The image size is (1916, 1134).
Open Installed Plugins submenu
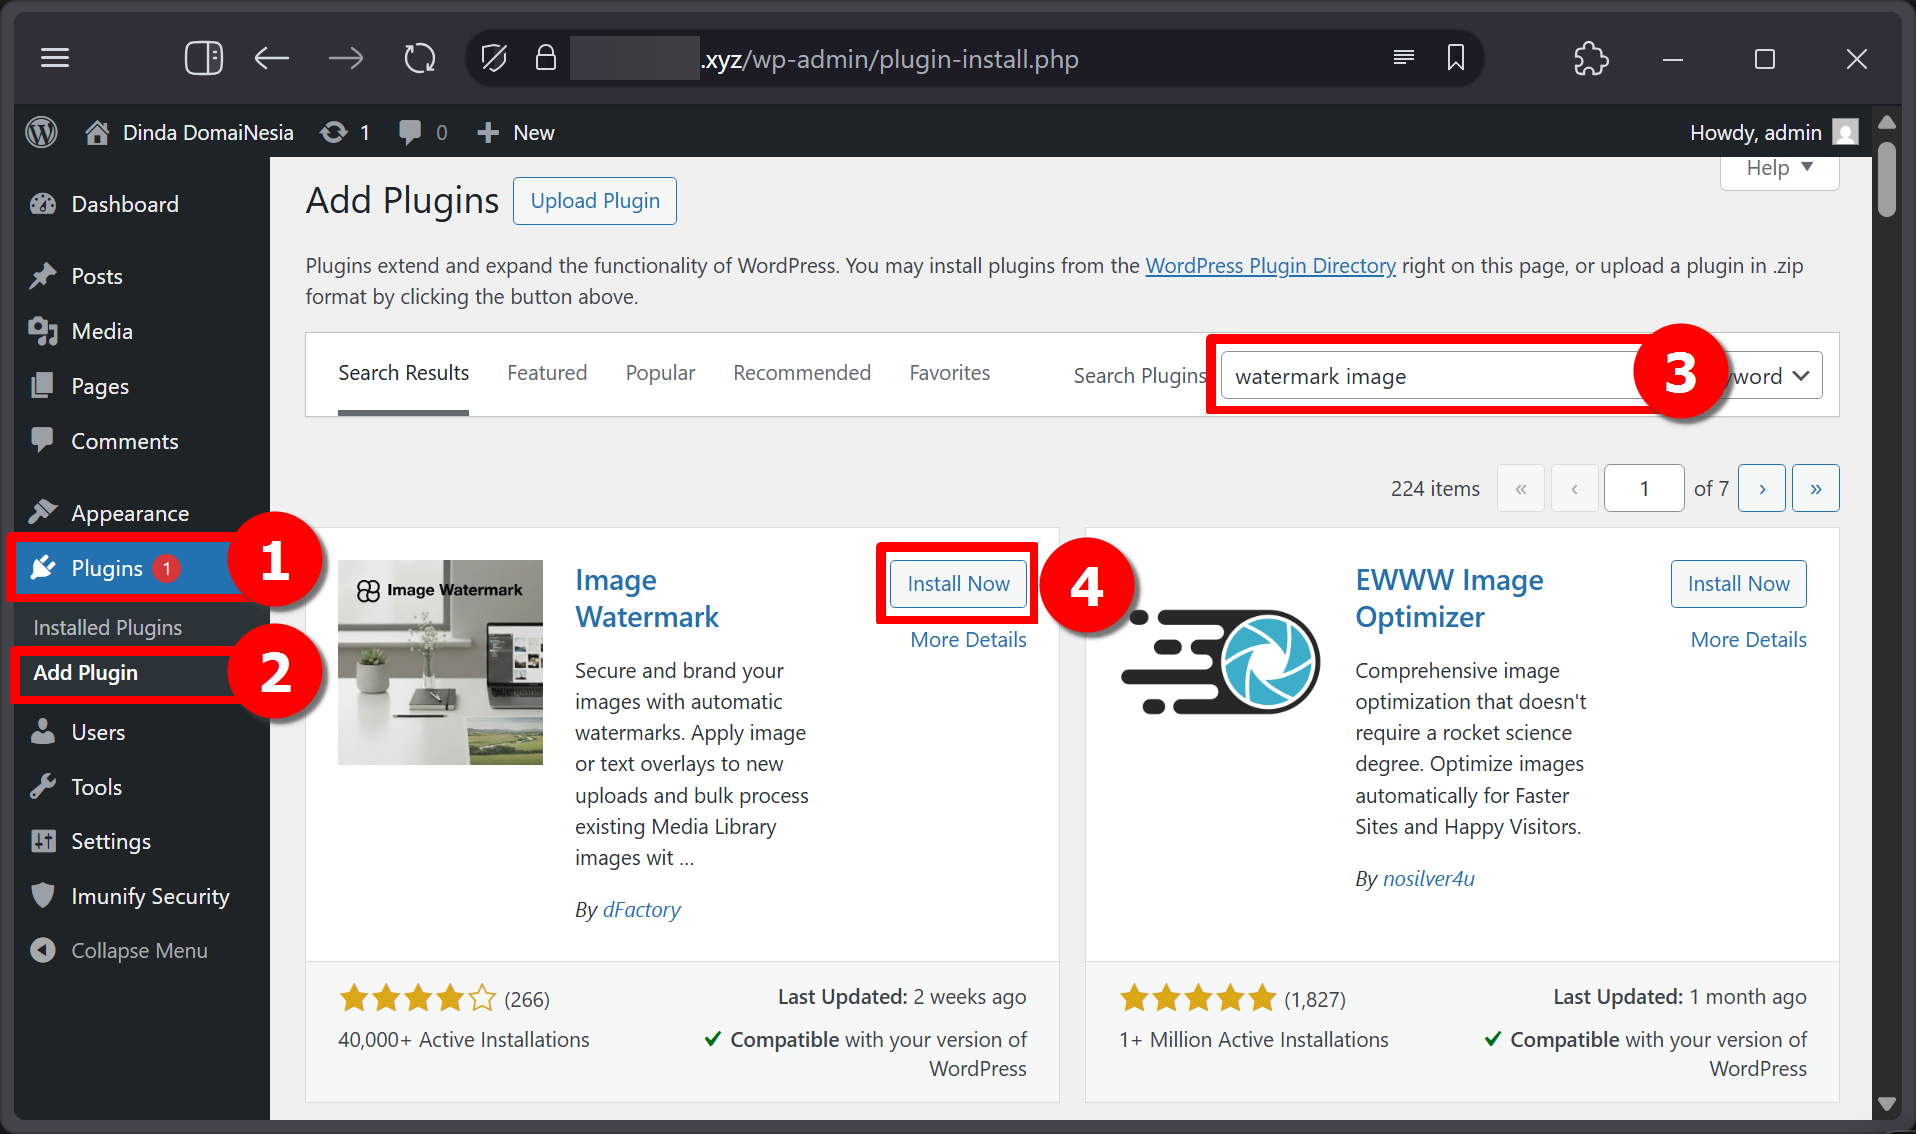pos(108,627)
